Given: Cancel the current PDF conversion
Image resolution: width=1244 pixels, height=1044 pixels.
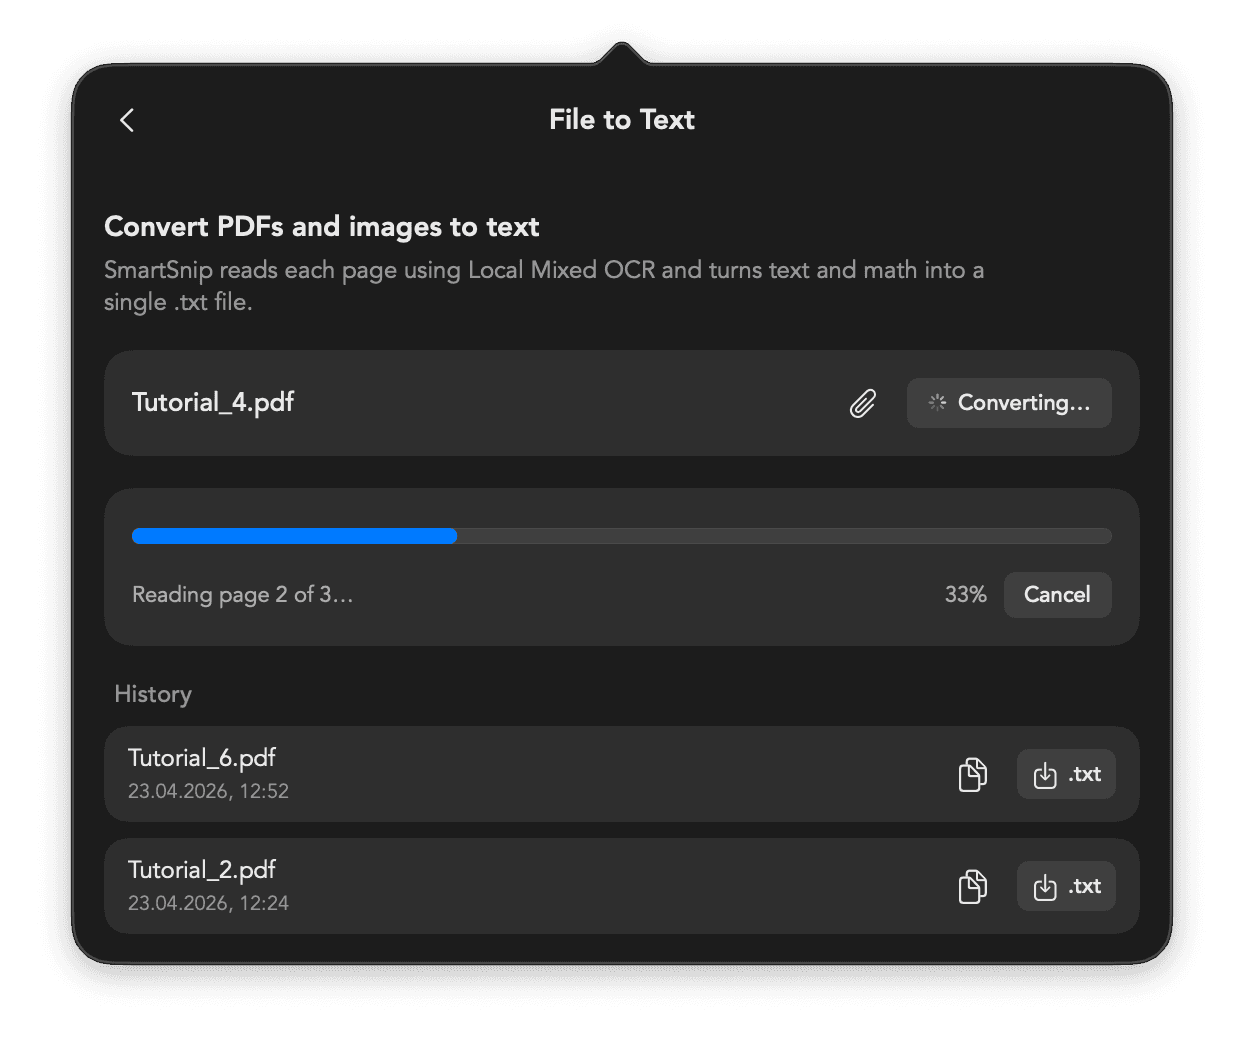Looking at the screenshot, I should [x=1057, y=594].
